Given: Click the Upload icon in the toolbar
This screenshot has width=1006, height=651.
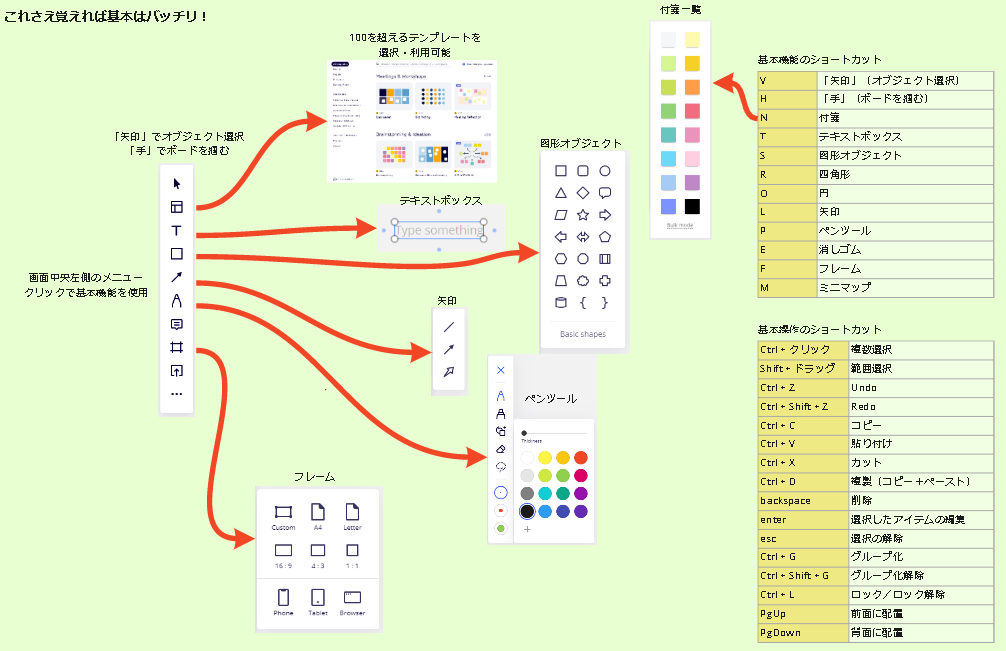Looking at the screenshot, I should coord(177,371).
